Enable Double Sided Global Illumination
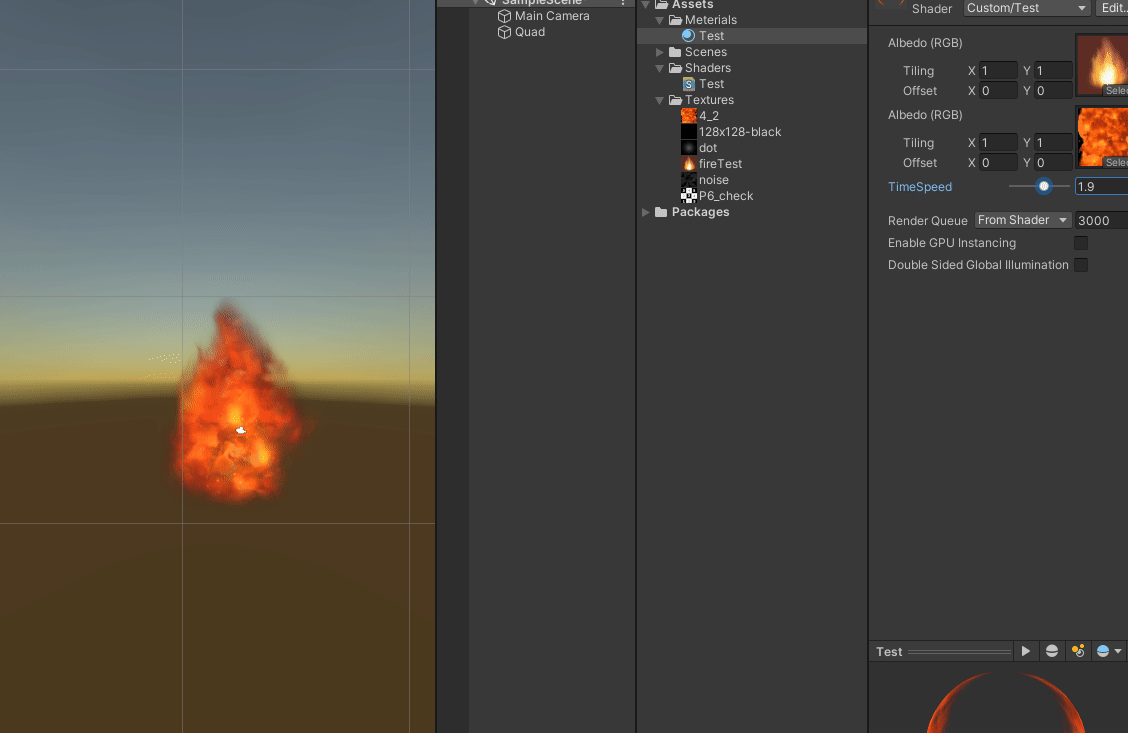The height and width of the screenshot is (733, 1128). 1081,265
